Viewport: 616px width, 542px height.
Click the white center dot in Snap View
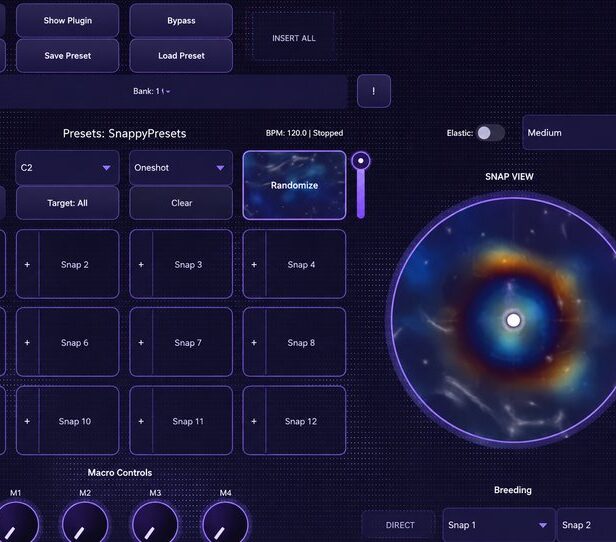513,320
